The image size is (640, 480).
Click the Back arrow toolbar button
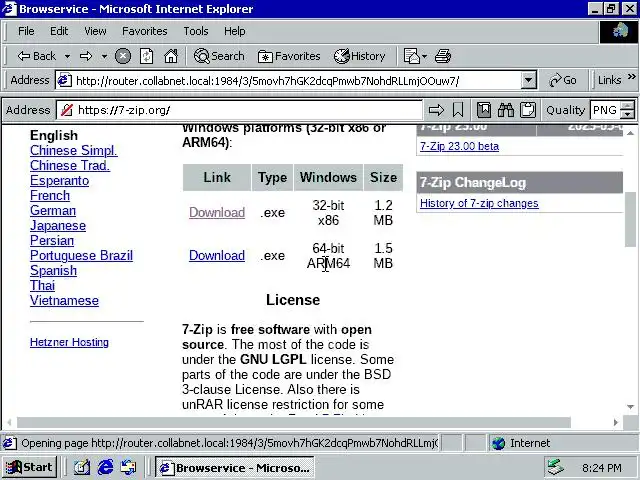(x=36, y=56)
